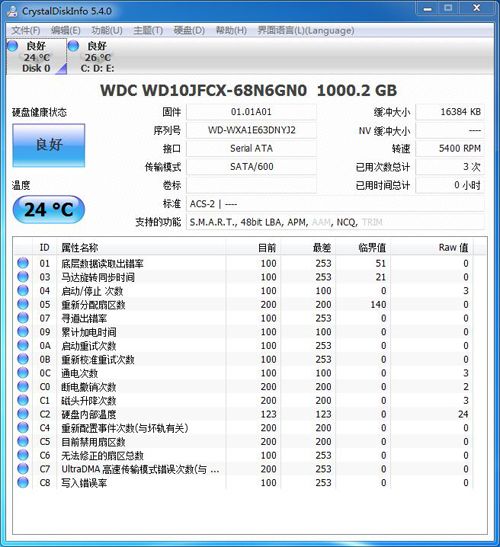Select the Disk 0 drive tab
This screenshot has width=500, height=547.
click(36, 57)
